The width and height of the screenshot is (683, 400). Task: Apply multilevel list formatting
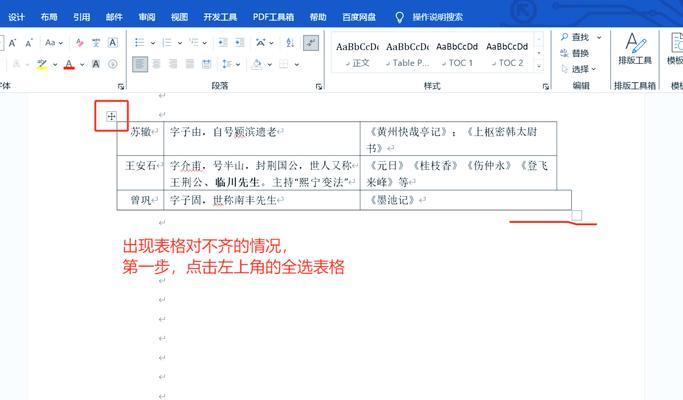coord(193,43)
